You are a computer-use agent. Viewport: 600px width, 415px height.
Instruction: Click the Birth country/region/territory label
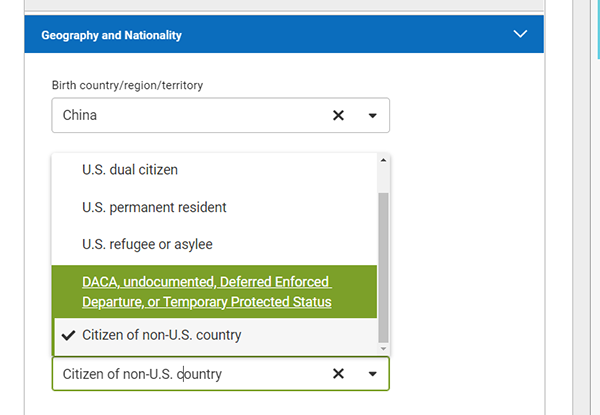pyautogui.click(x=127, y=85)
